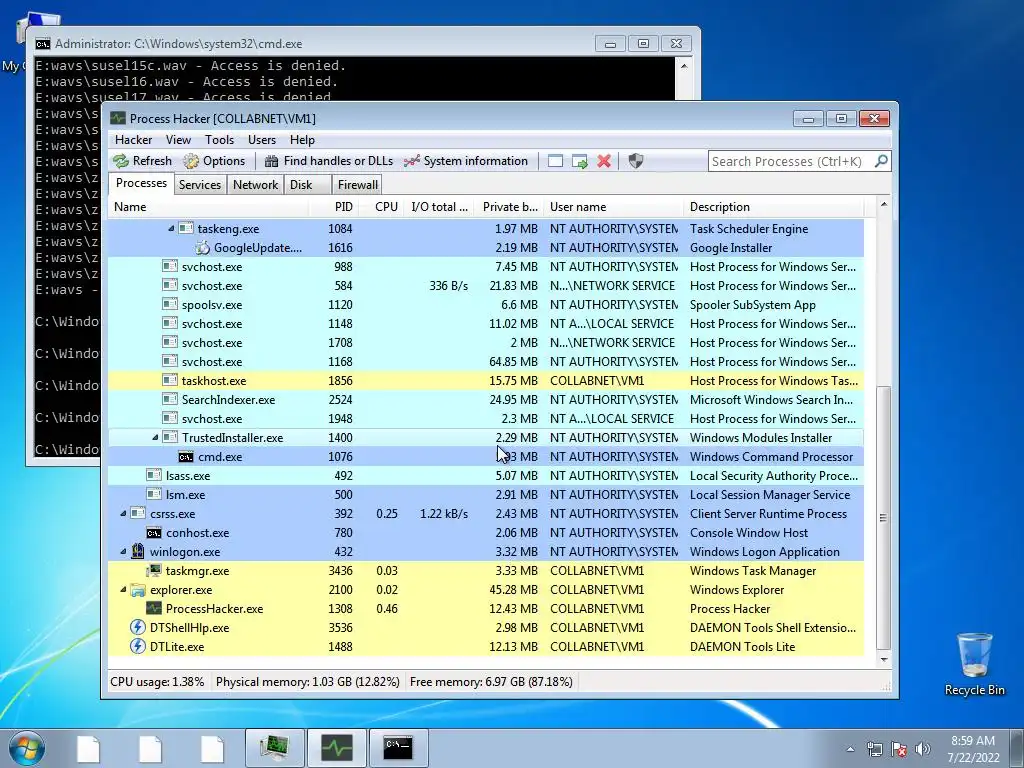Switch to cmd taskbar icon
The image size is (1024, 768).
tap(398, 748)
